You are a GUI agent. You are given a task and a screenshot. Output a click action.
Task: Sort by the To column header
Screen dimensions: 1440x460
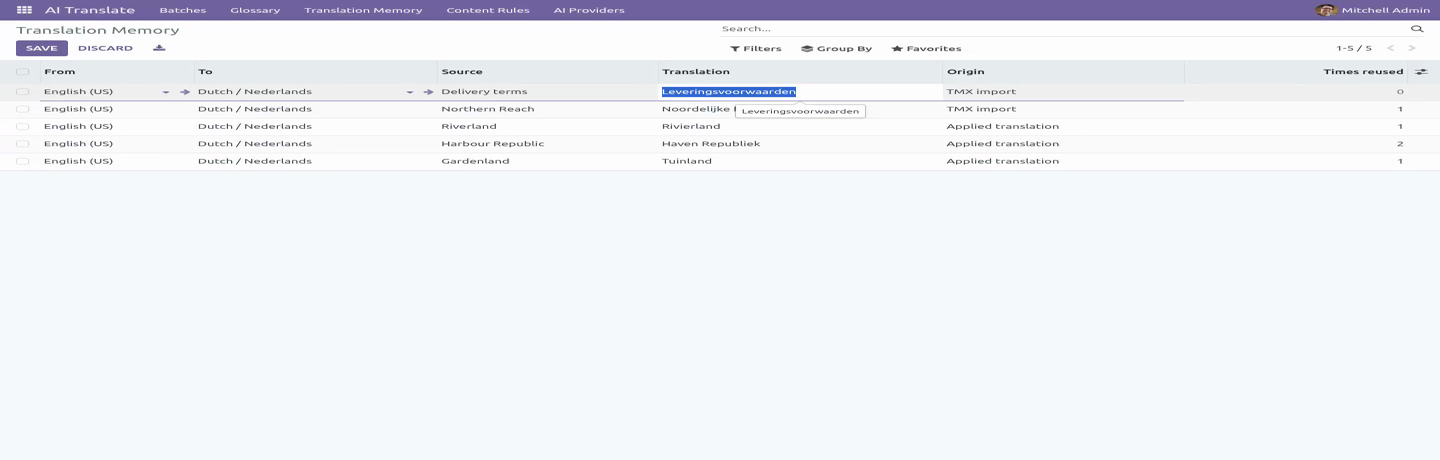tap(316, 72)
